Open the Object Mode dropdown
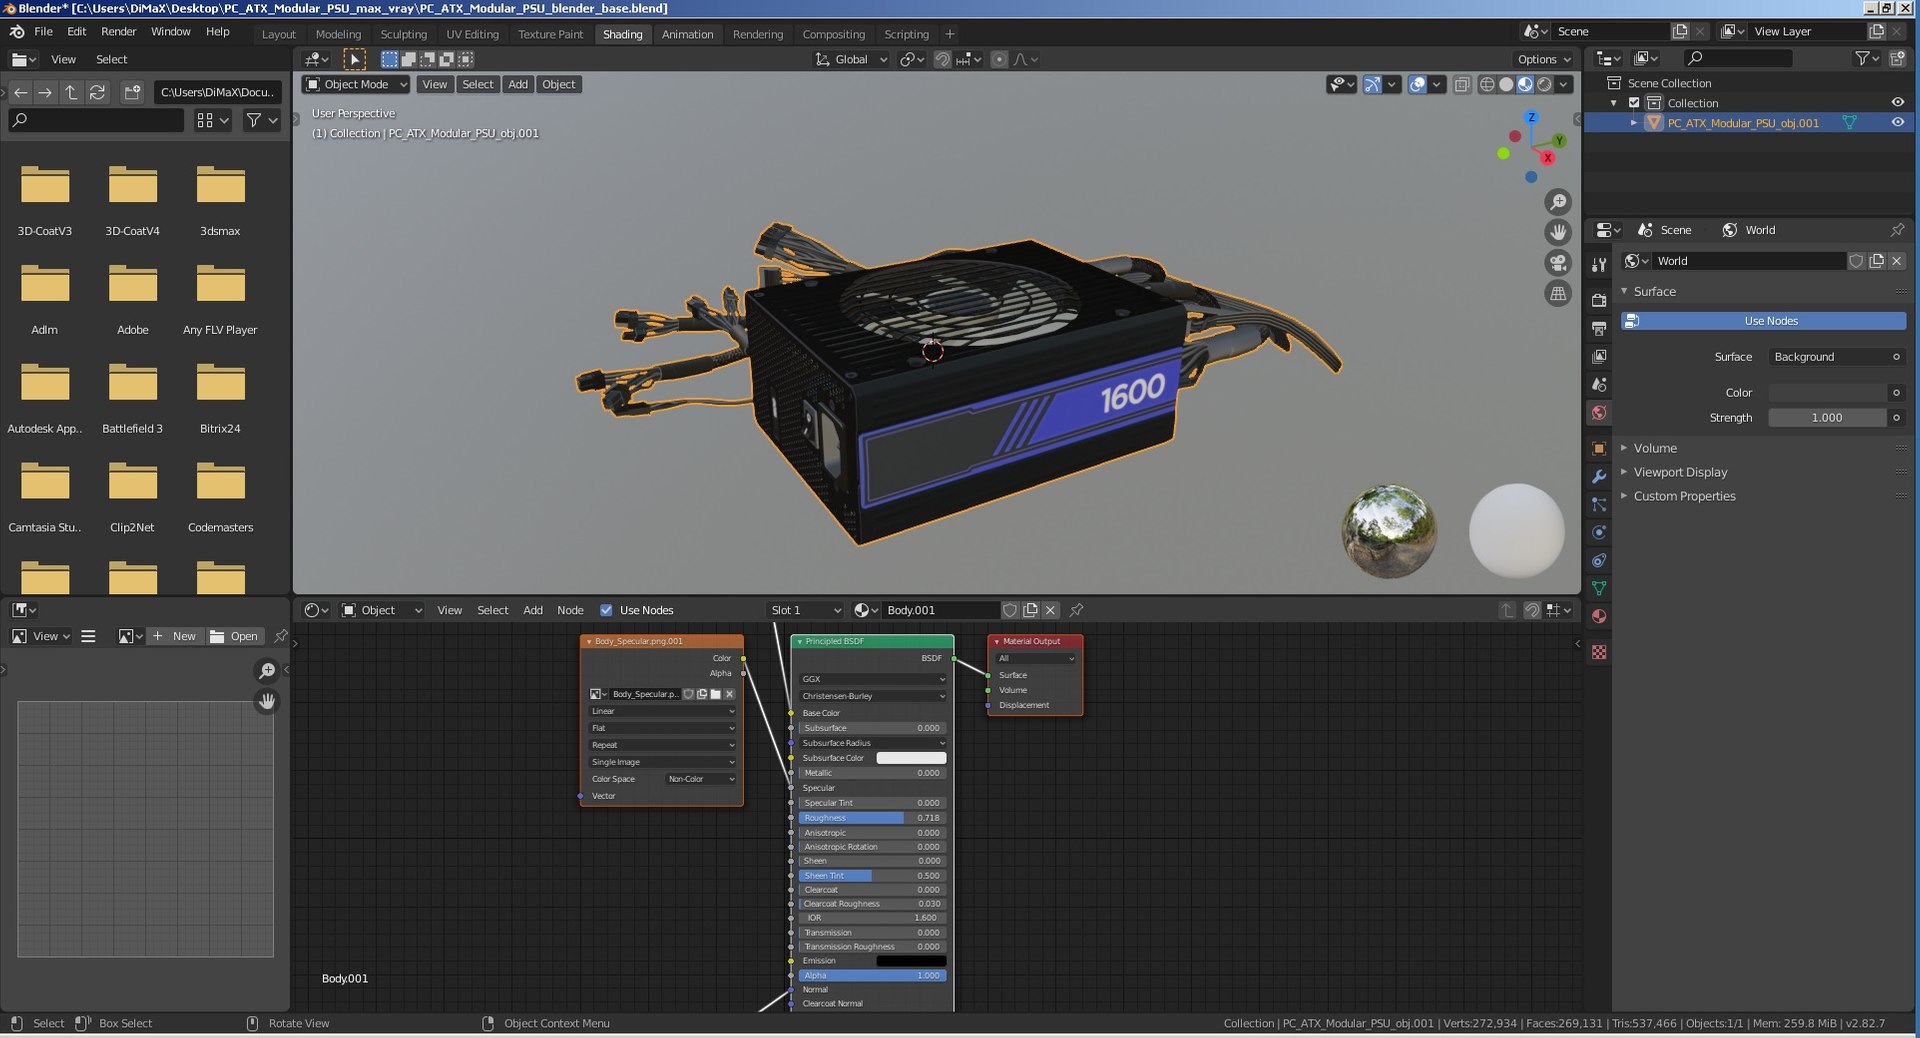The height and width of the screenshot is (1038, 1920). 356,85
